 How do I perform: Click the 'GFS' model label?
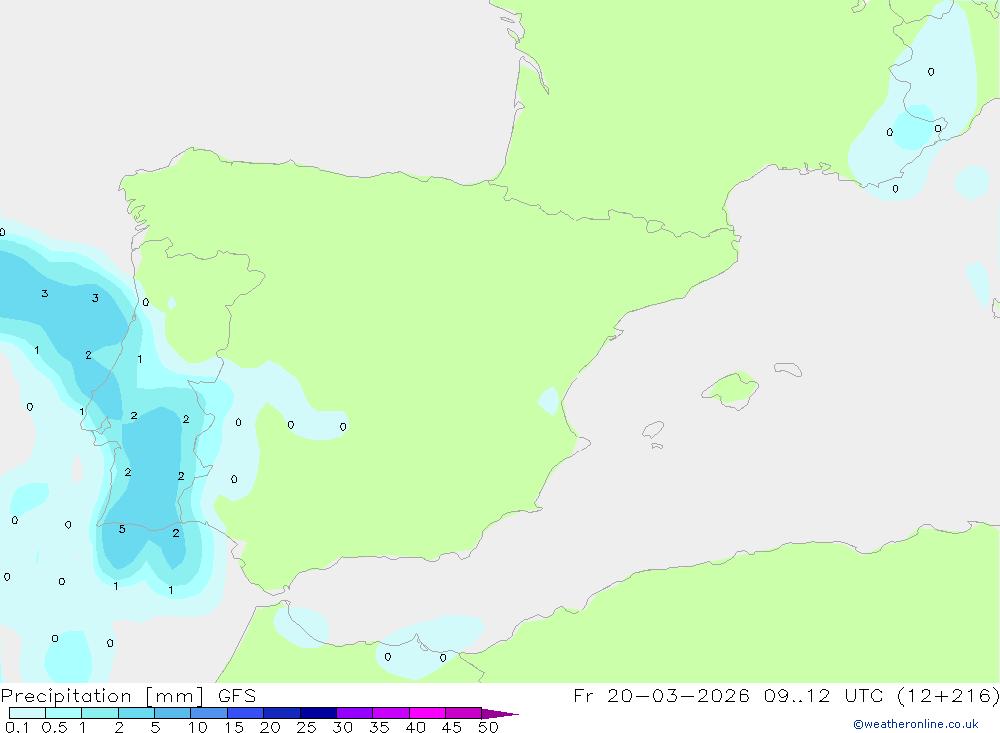point(237,696)
